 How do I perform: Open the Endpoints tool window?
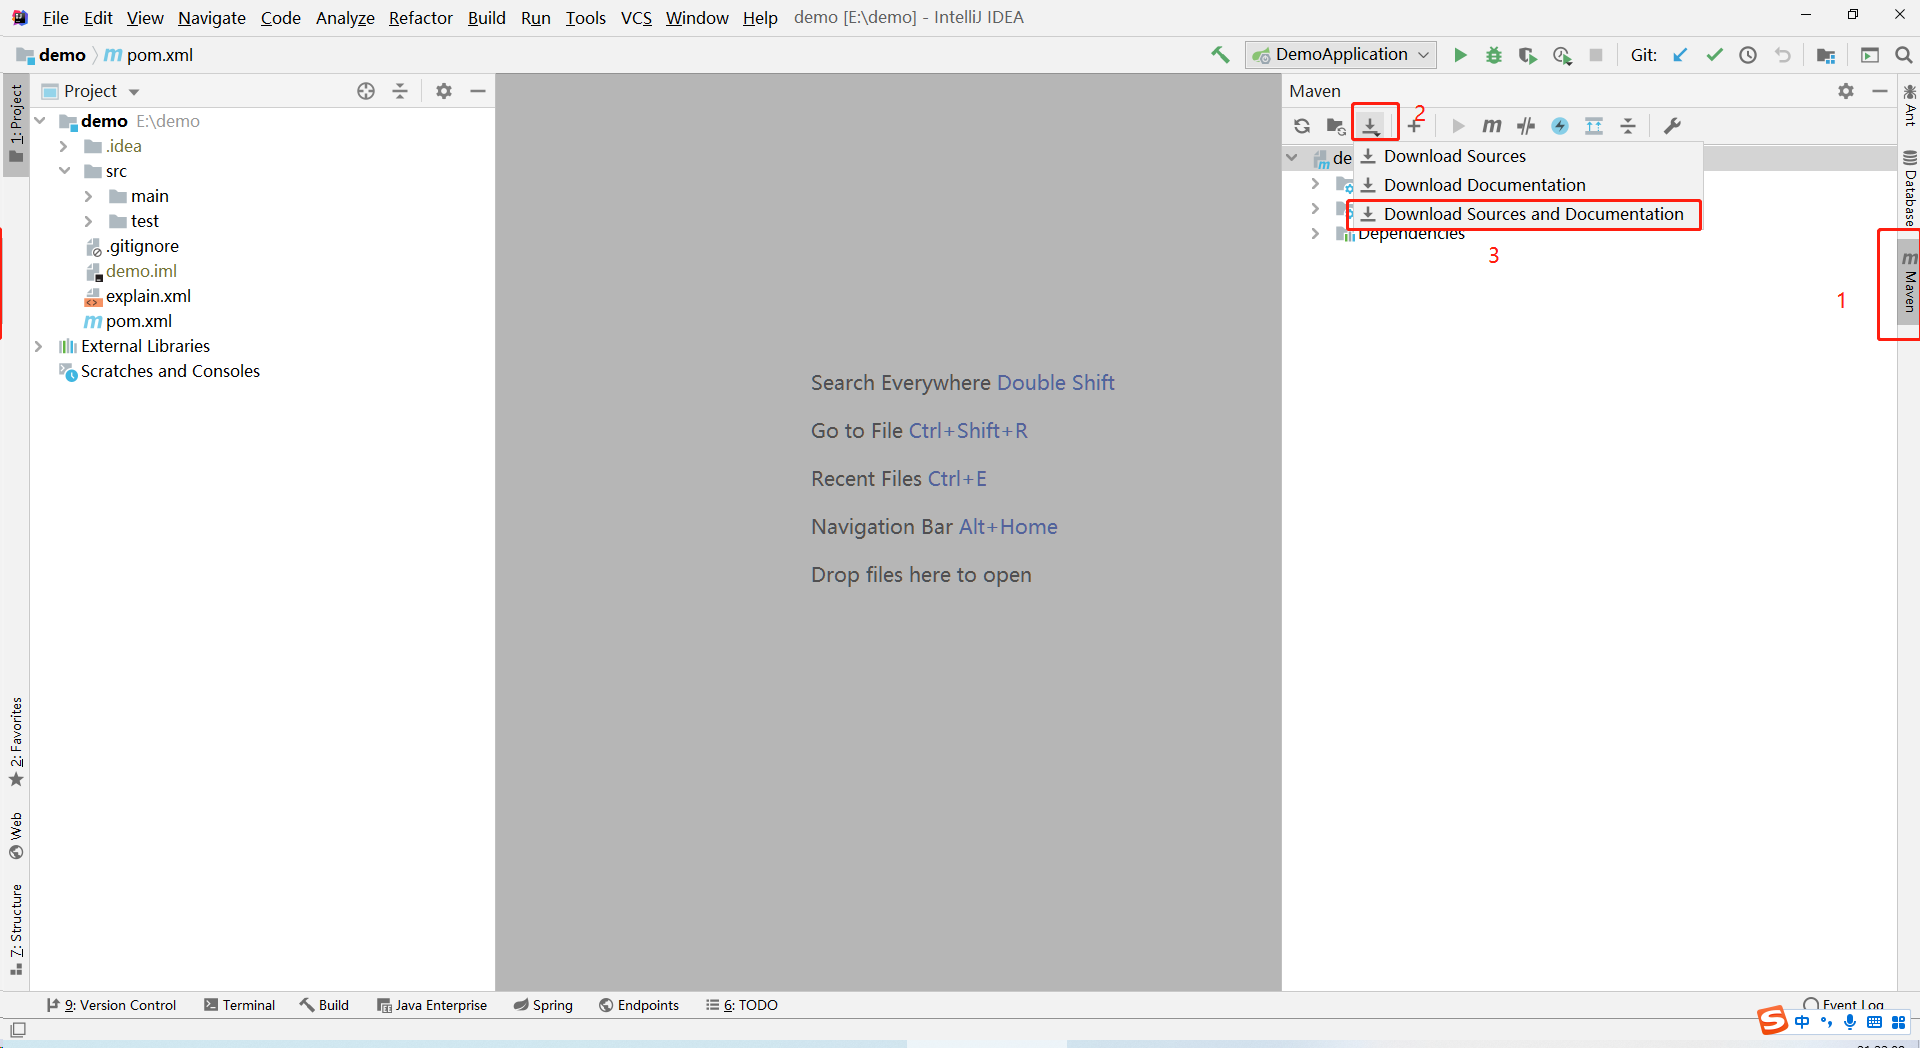[639, 1005]
